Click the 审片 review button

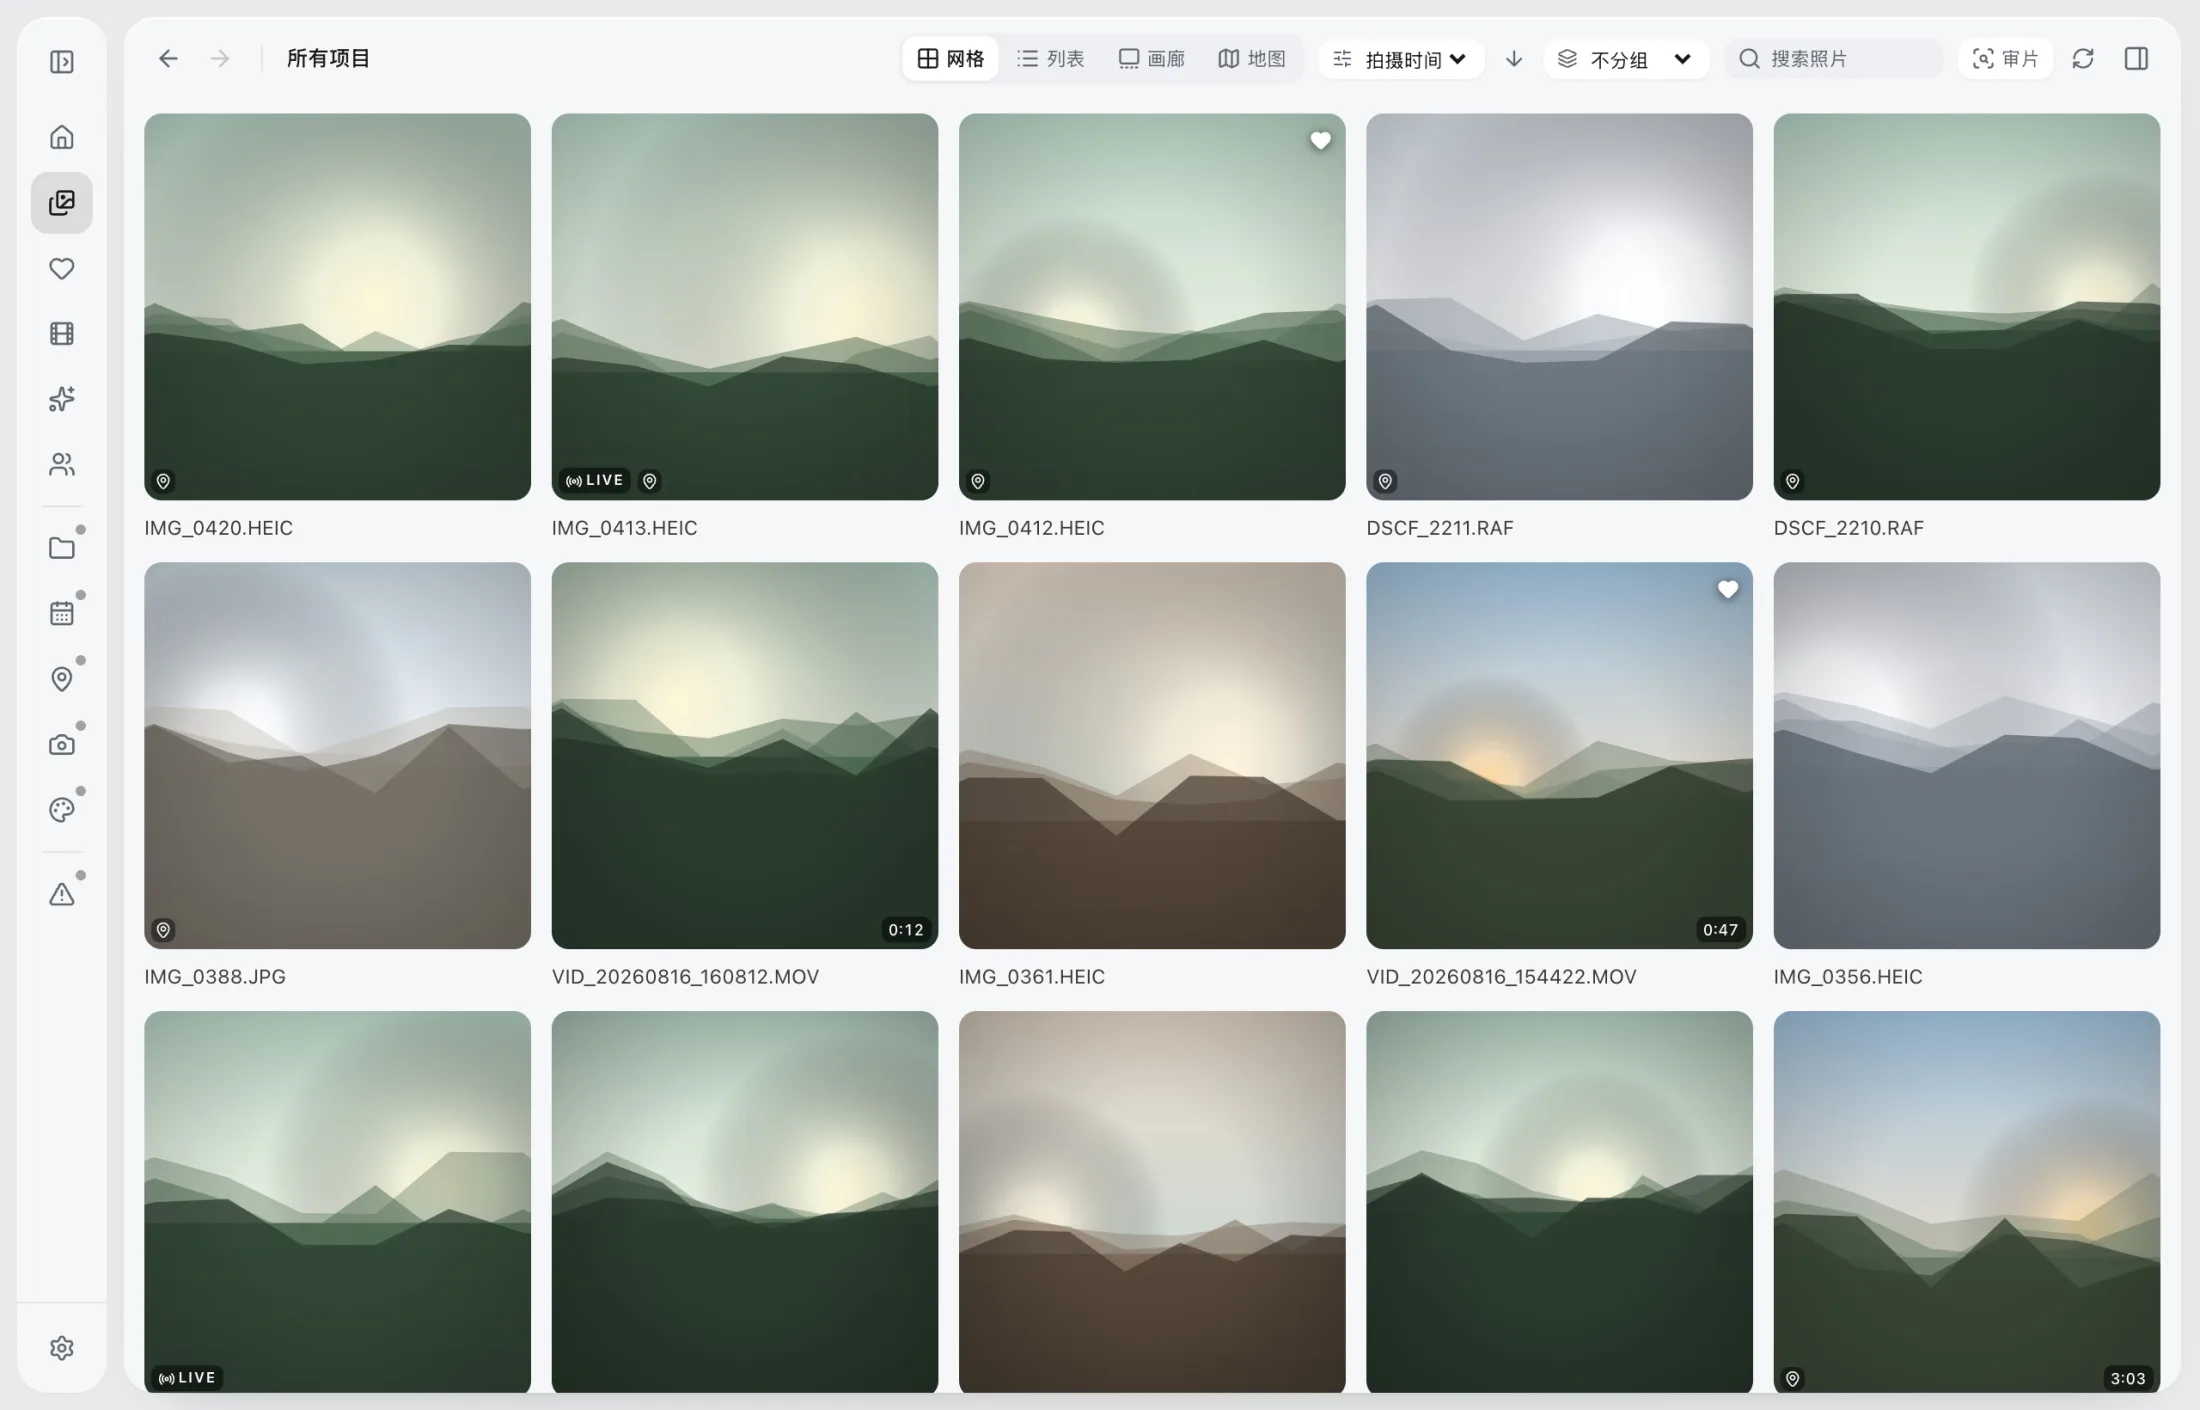tap(2005, 59)
